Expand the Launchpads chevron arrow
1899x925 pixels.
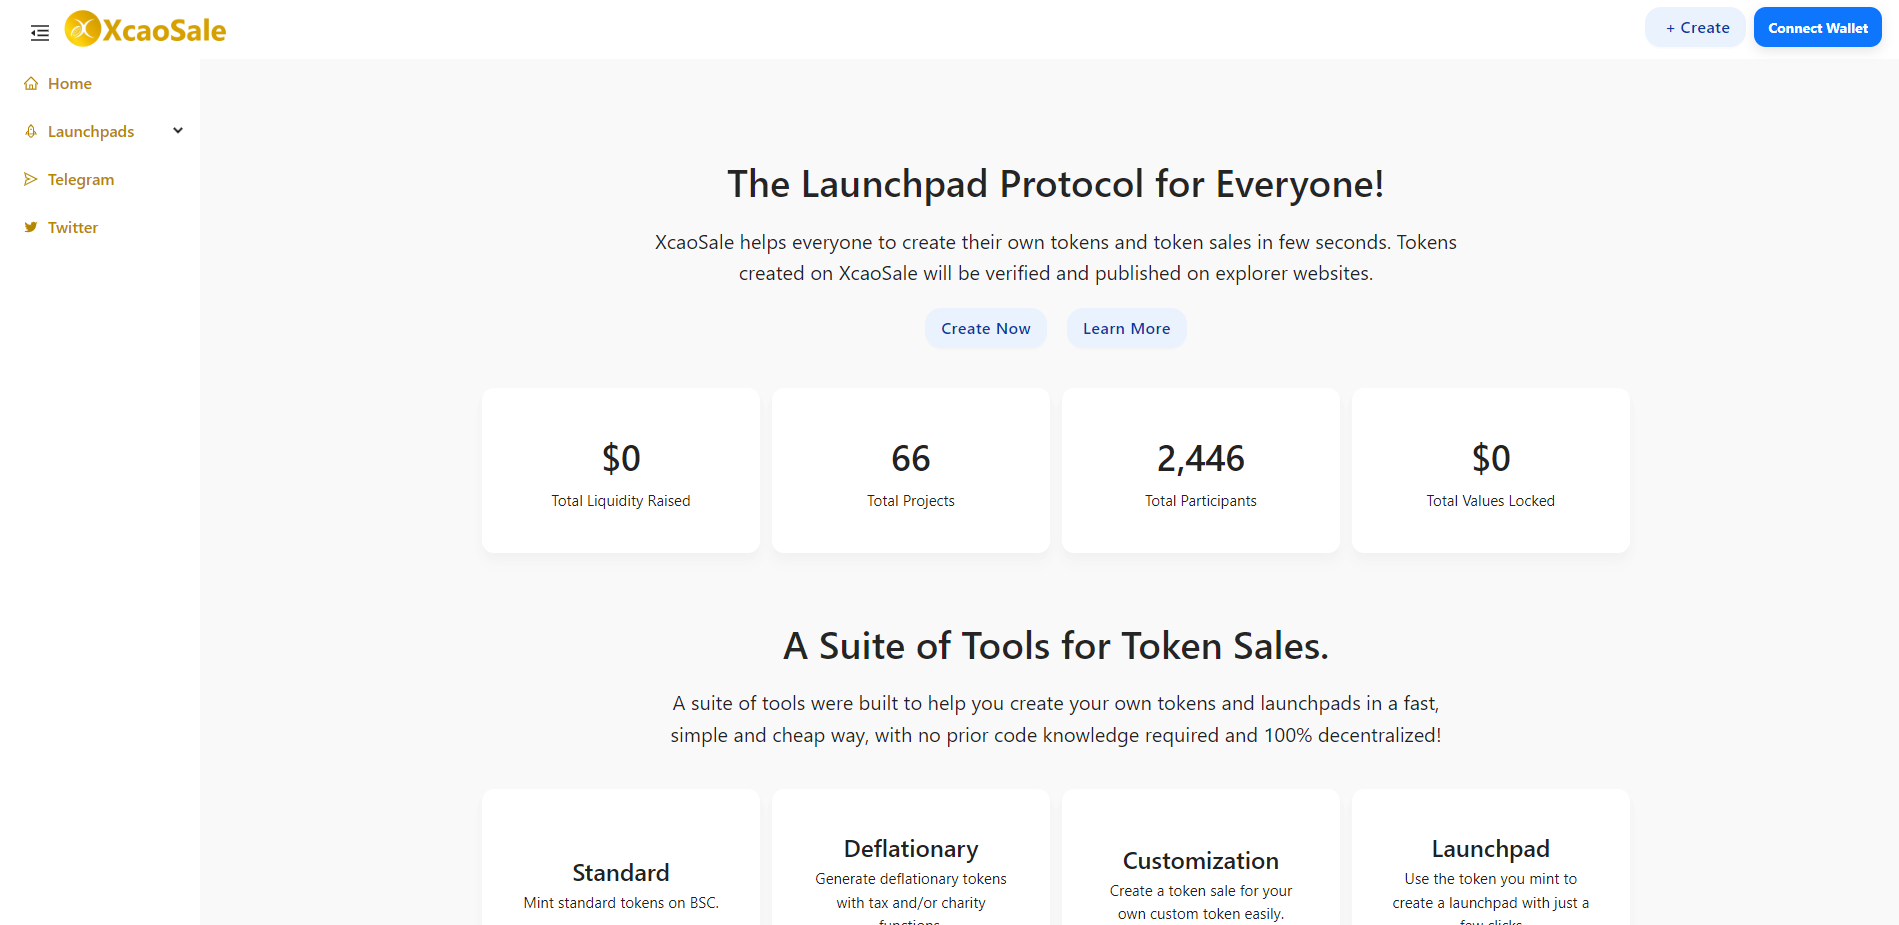click(178, 131)
